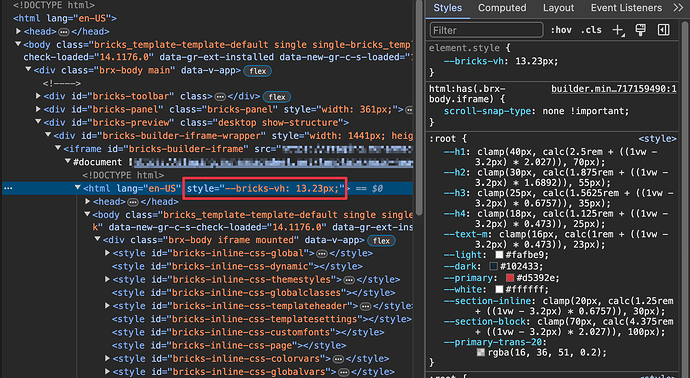Focus the styles Filter input
Screen dimensions: 690x378
click(486, 30)
